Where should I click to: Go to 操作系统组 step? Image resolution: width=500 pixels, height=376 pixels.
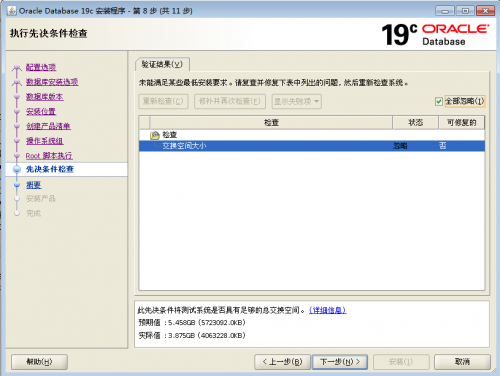pos(45,141)
